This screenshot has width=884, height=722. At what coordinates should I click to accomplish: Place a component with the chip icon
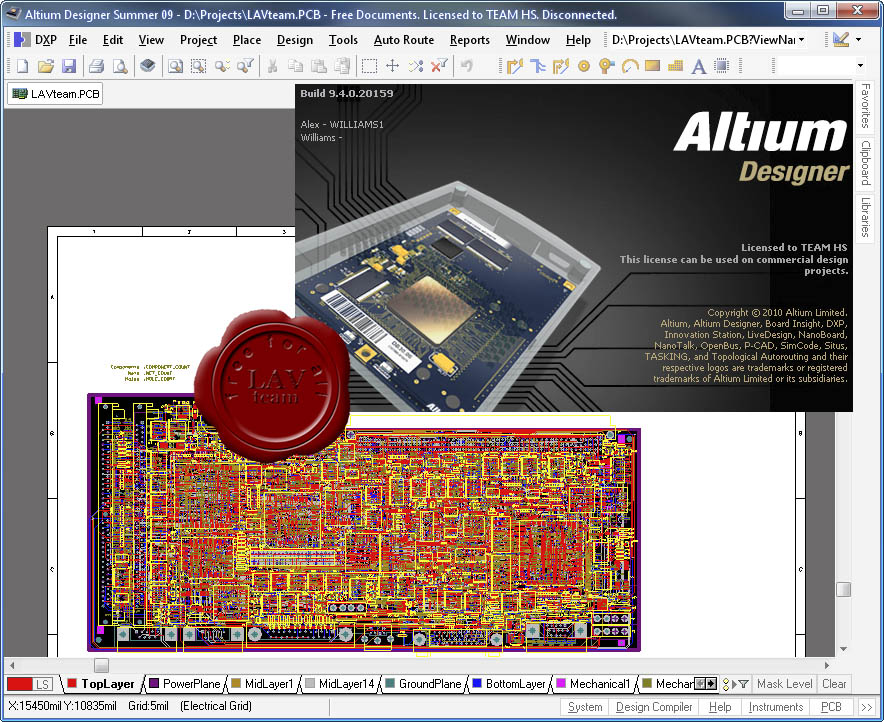pos(722,67)
